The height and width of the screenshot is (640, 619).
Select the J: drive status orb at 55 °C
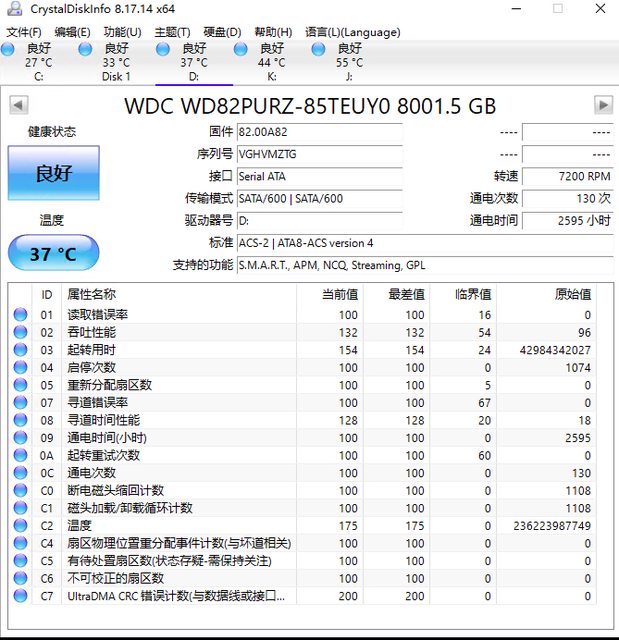318,49
